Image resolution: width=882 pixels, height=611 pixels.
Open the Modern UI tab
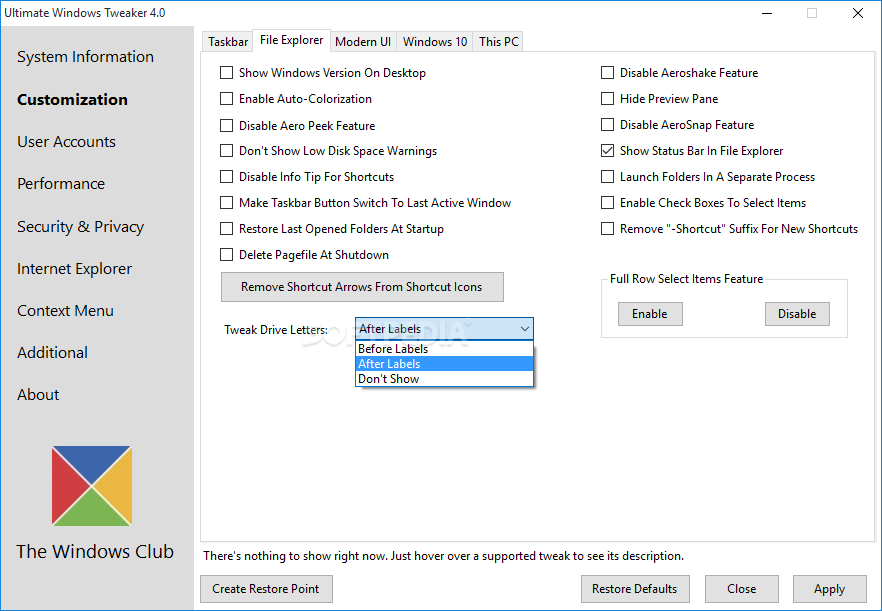click(x=363, y=42)
